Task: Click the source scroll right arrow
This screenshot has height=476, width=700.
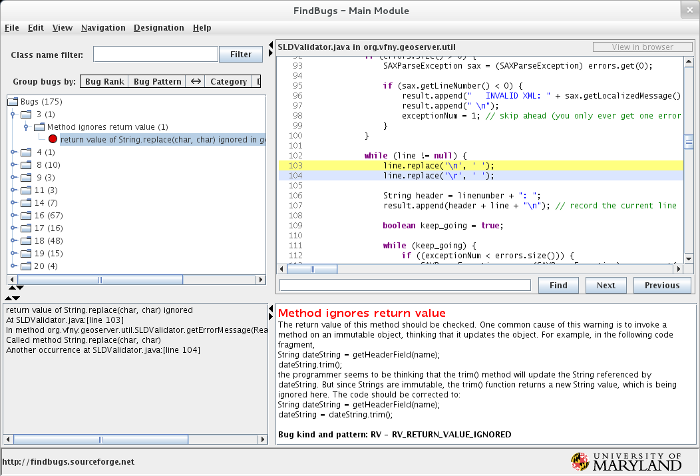Action: [678, 269]
